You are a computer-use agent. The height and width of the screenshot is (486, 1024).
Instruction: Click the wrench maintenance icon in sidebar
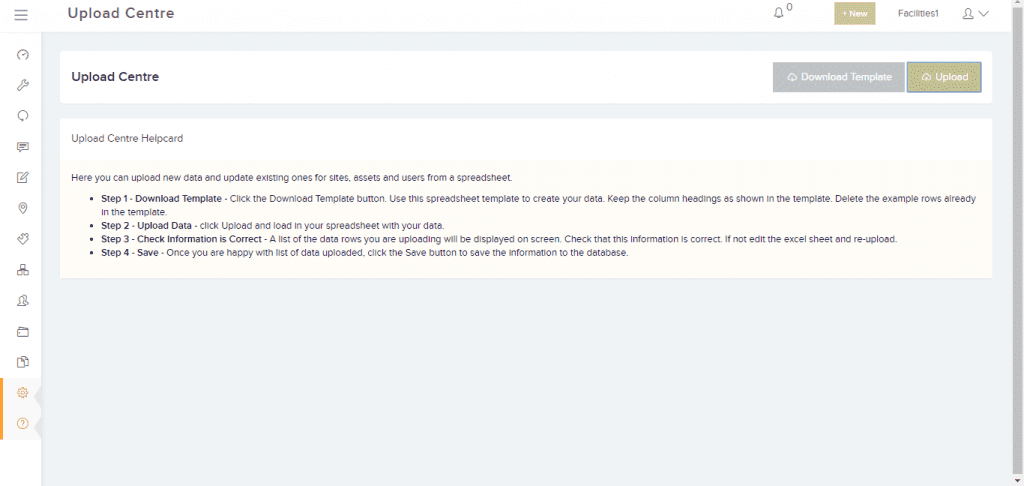[23, 85]
